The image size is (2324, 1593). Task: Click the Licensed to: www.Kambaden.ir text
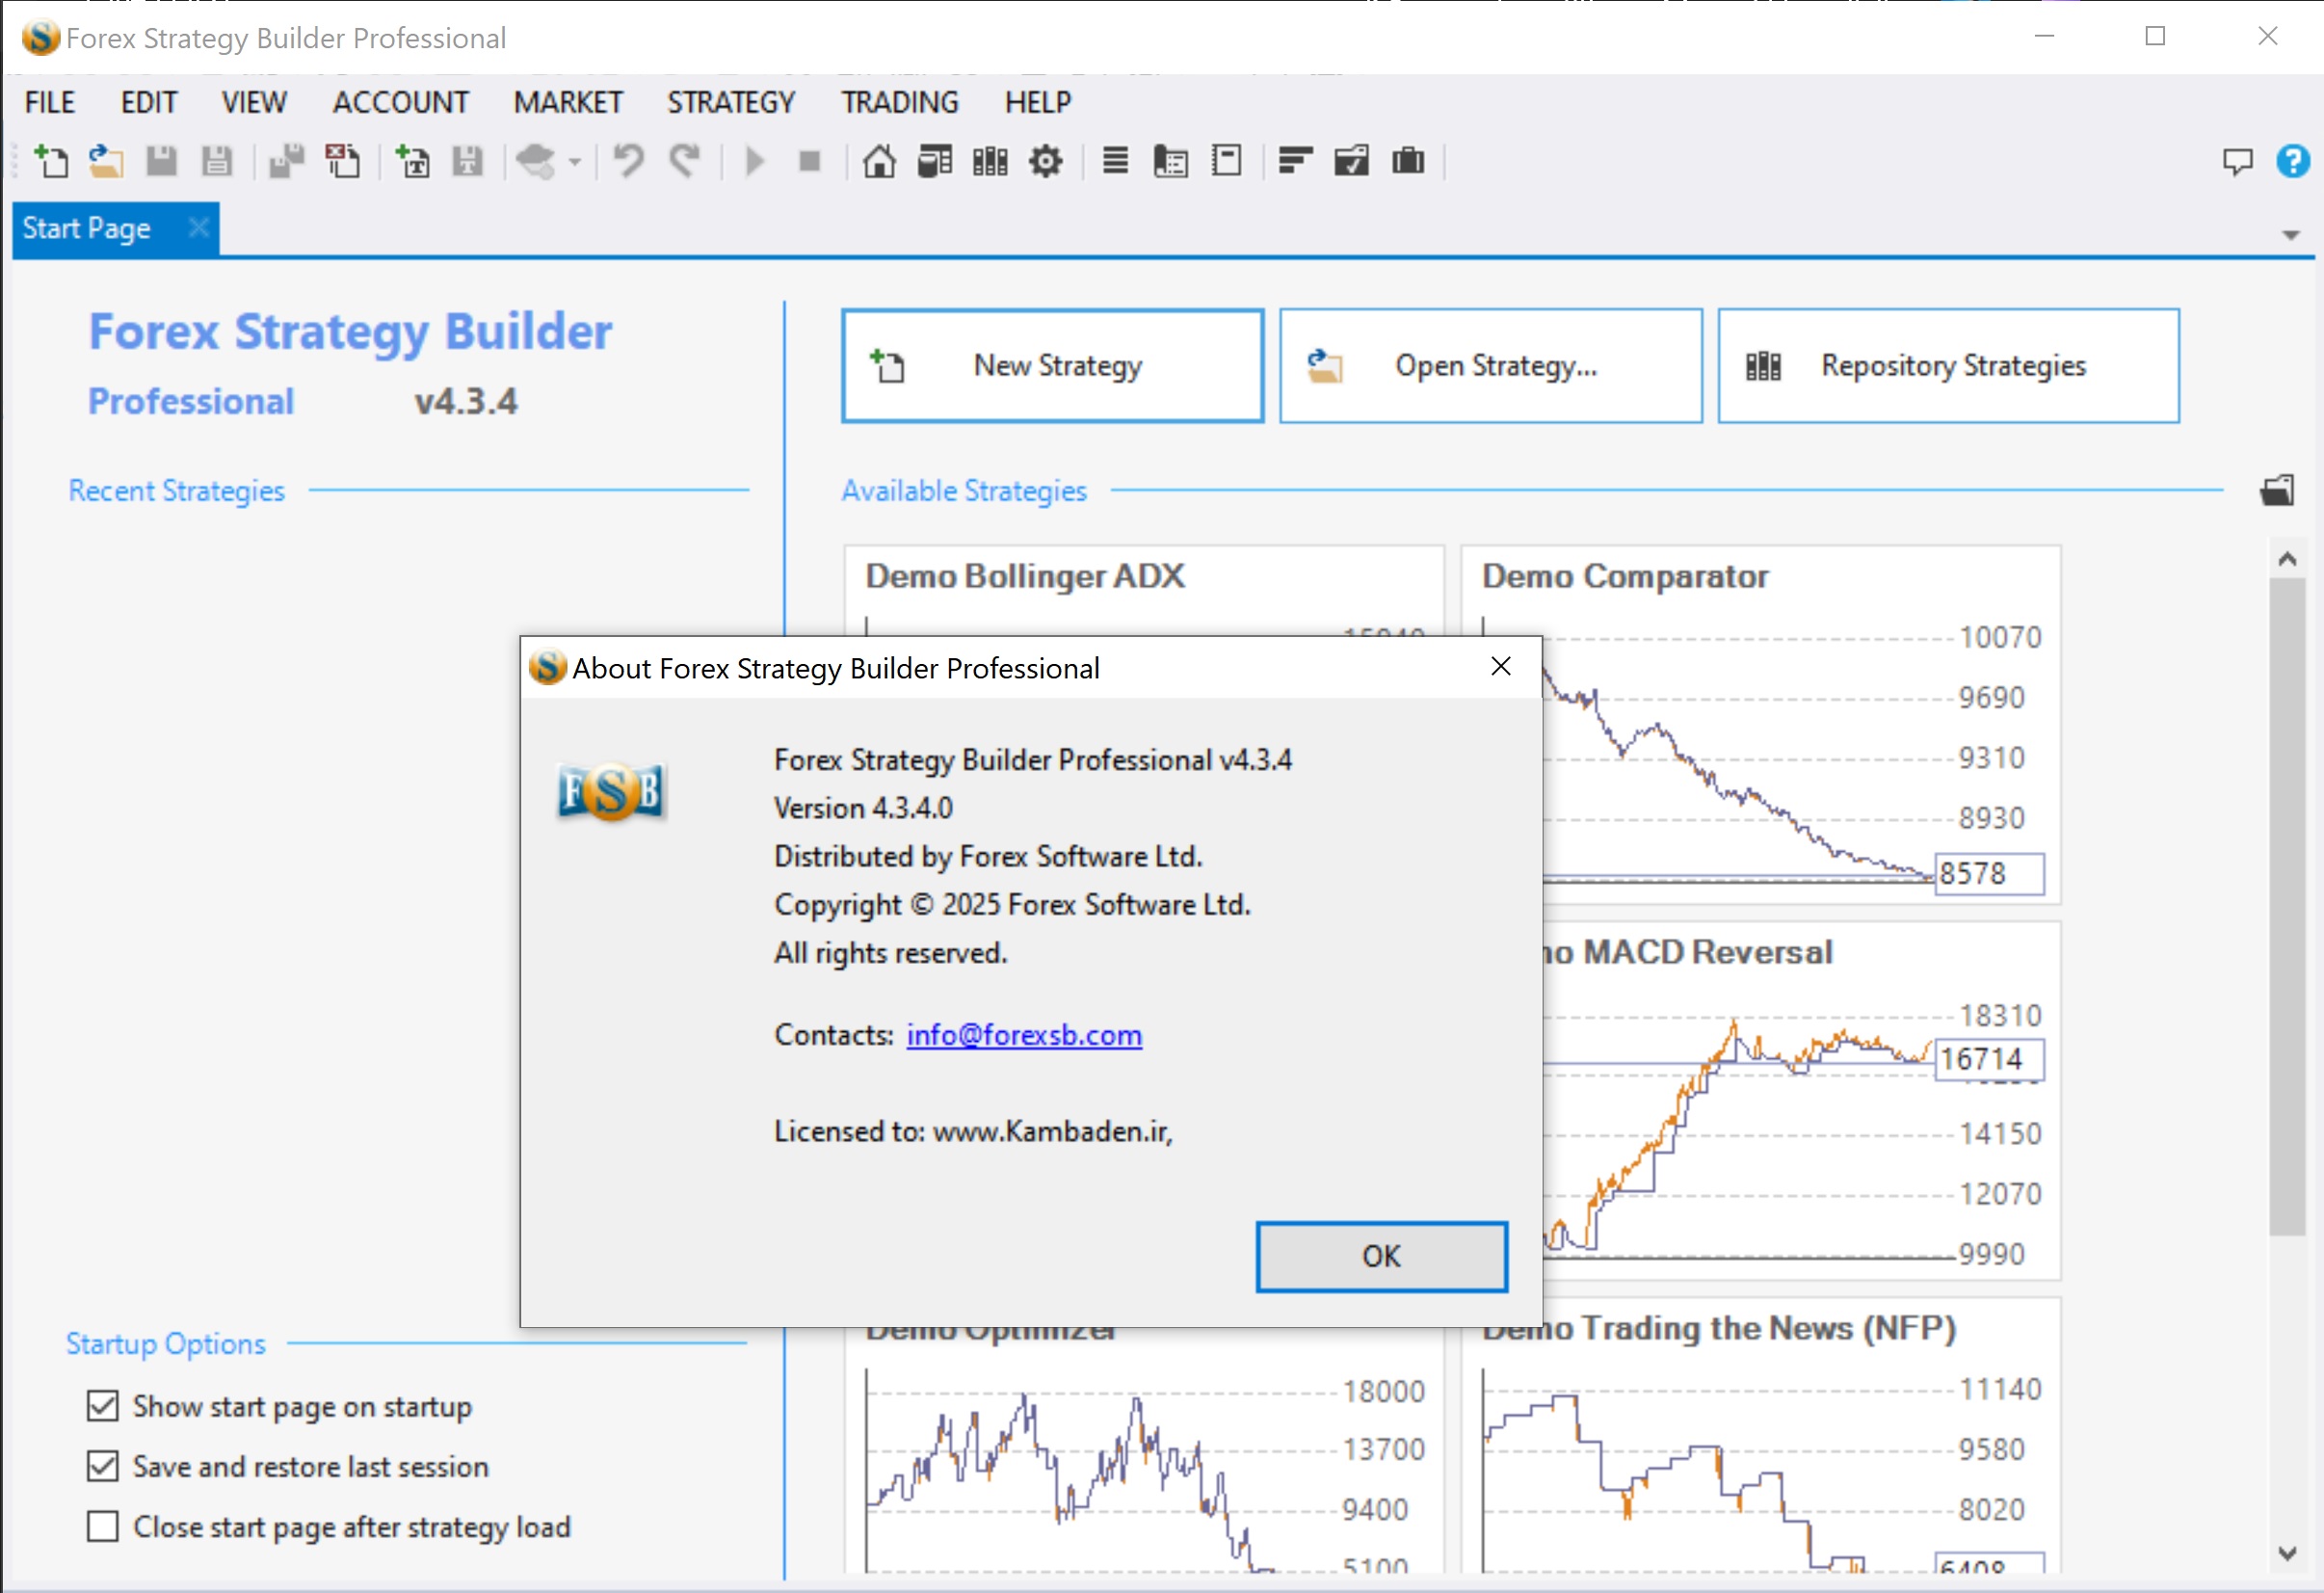coord(973,1130)
